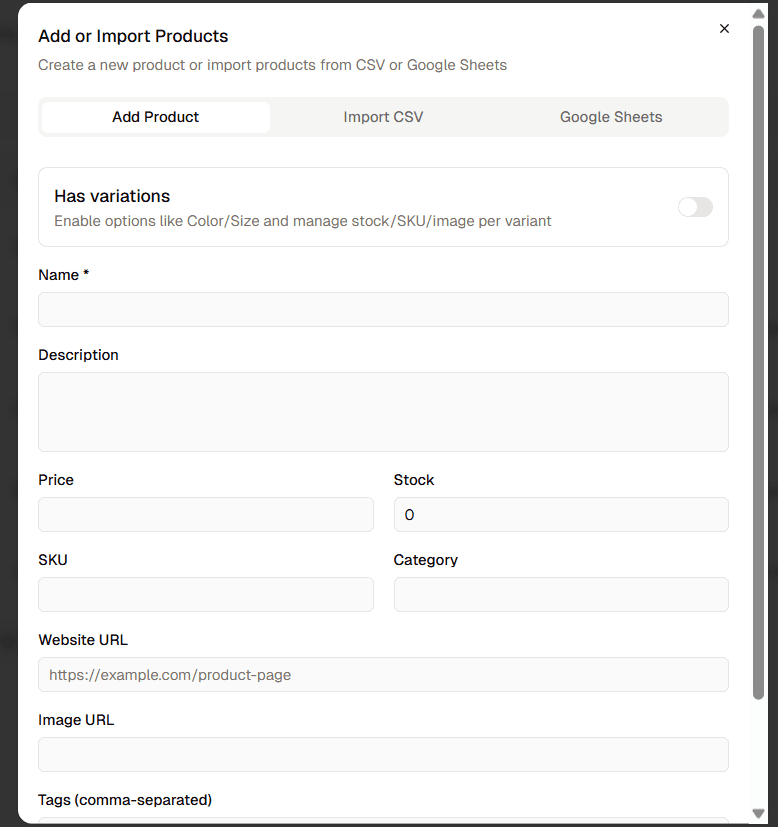Click the Category input field
Image resolution: width=778 pixels, height=827 pixels.
560,594
